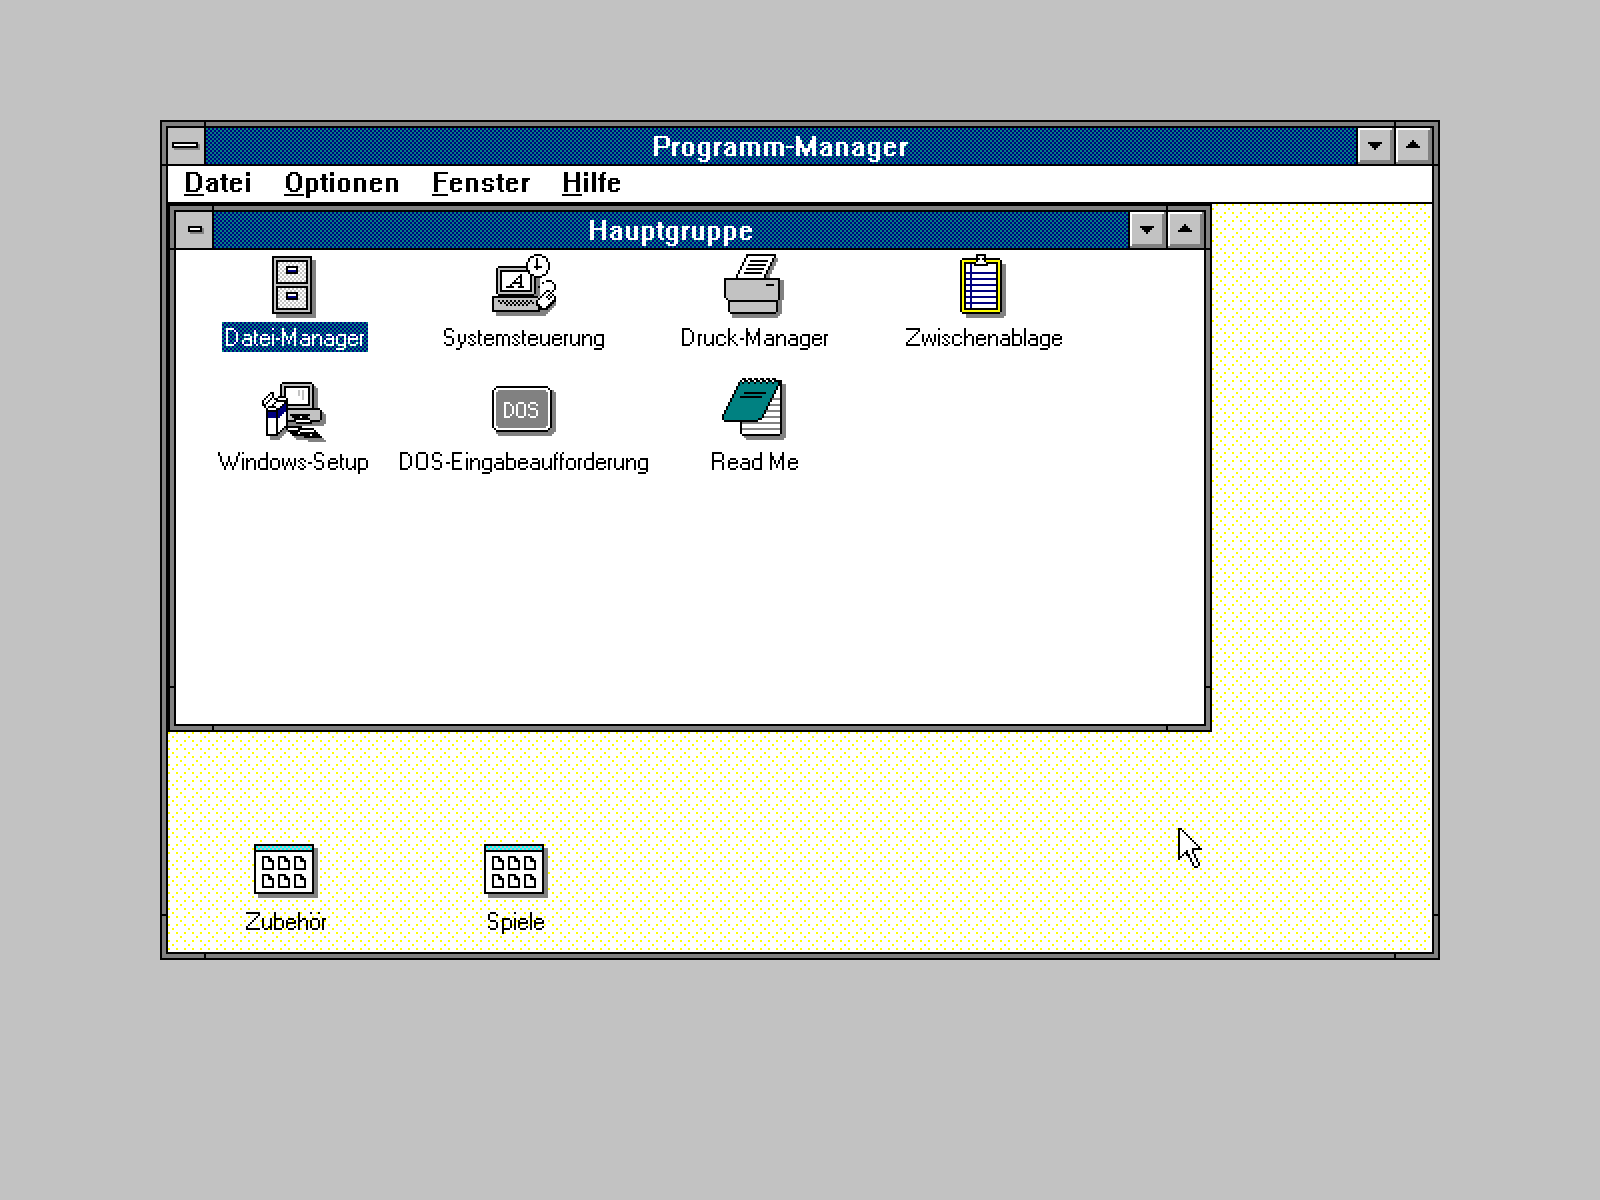The width and height of the screenshot is (1600, 1200).
Task: Minimize the Hauptgruppe window with down arrow
Action: point(1147,230)
